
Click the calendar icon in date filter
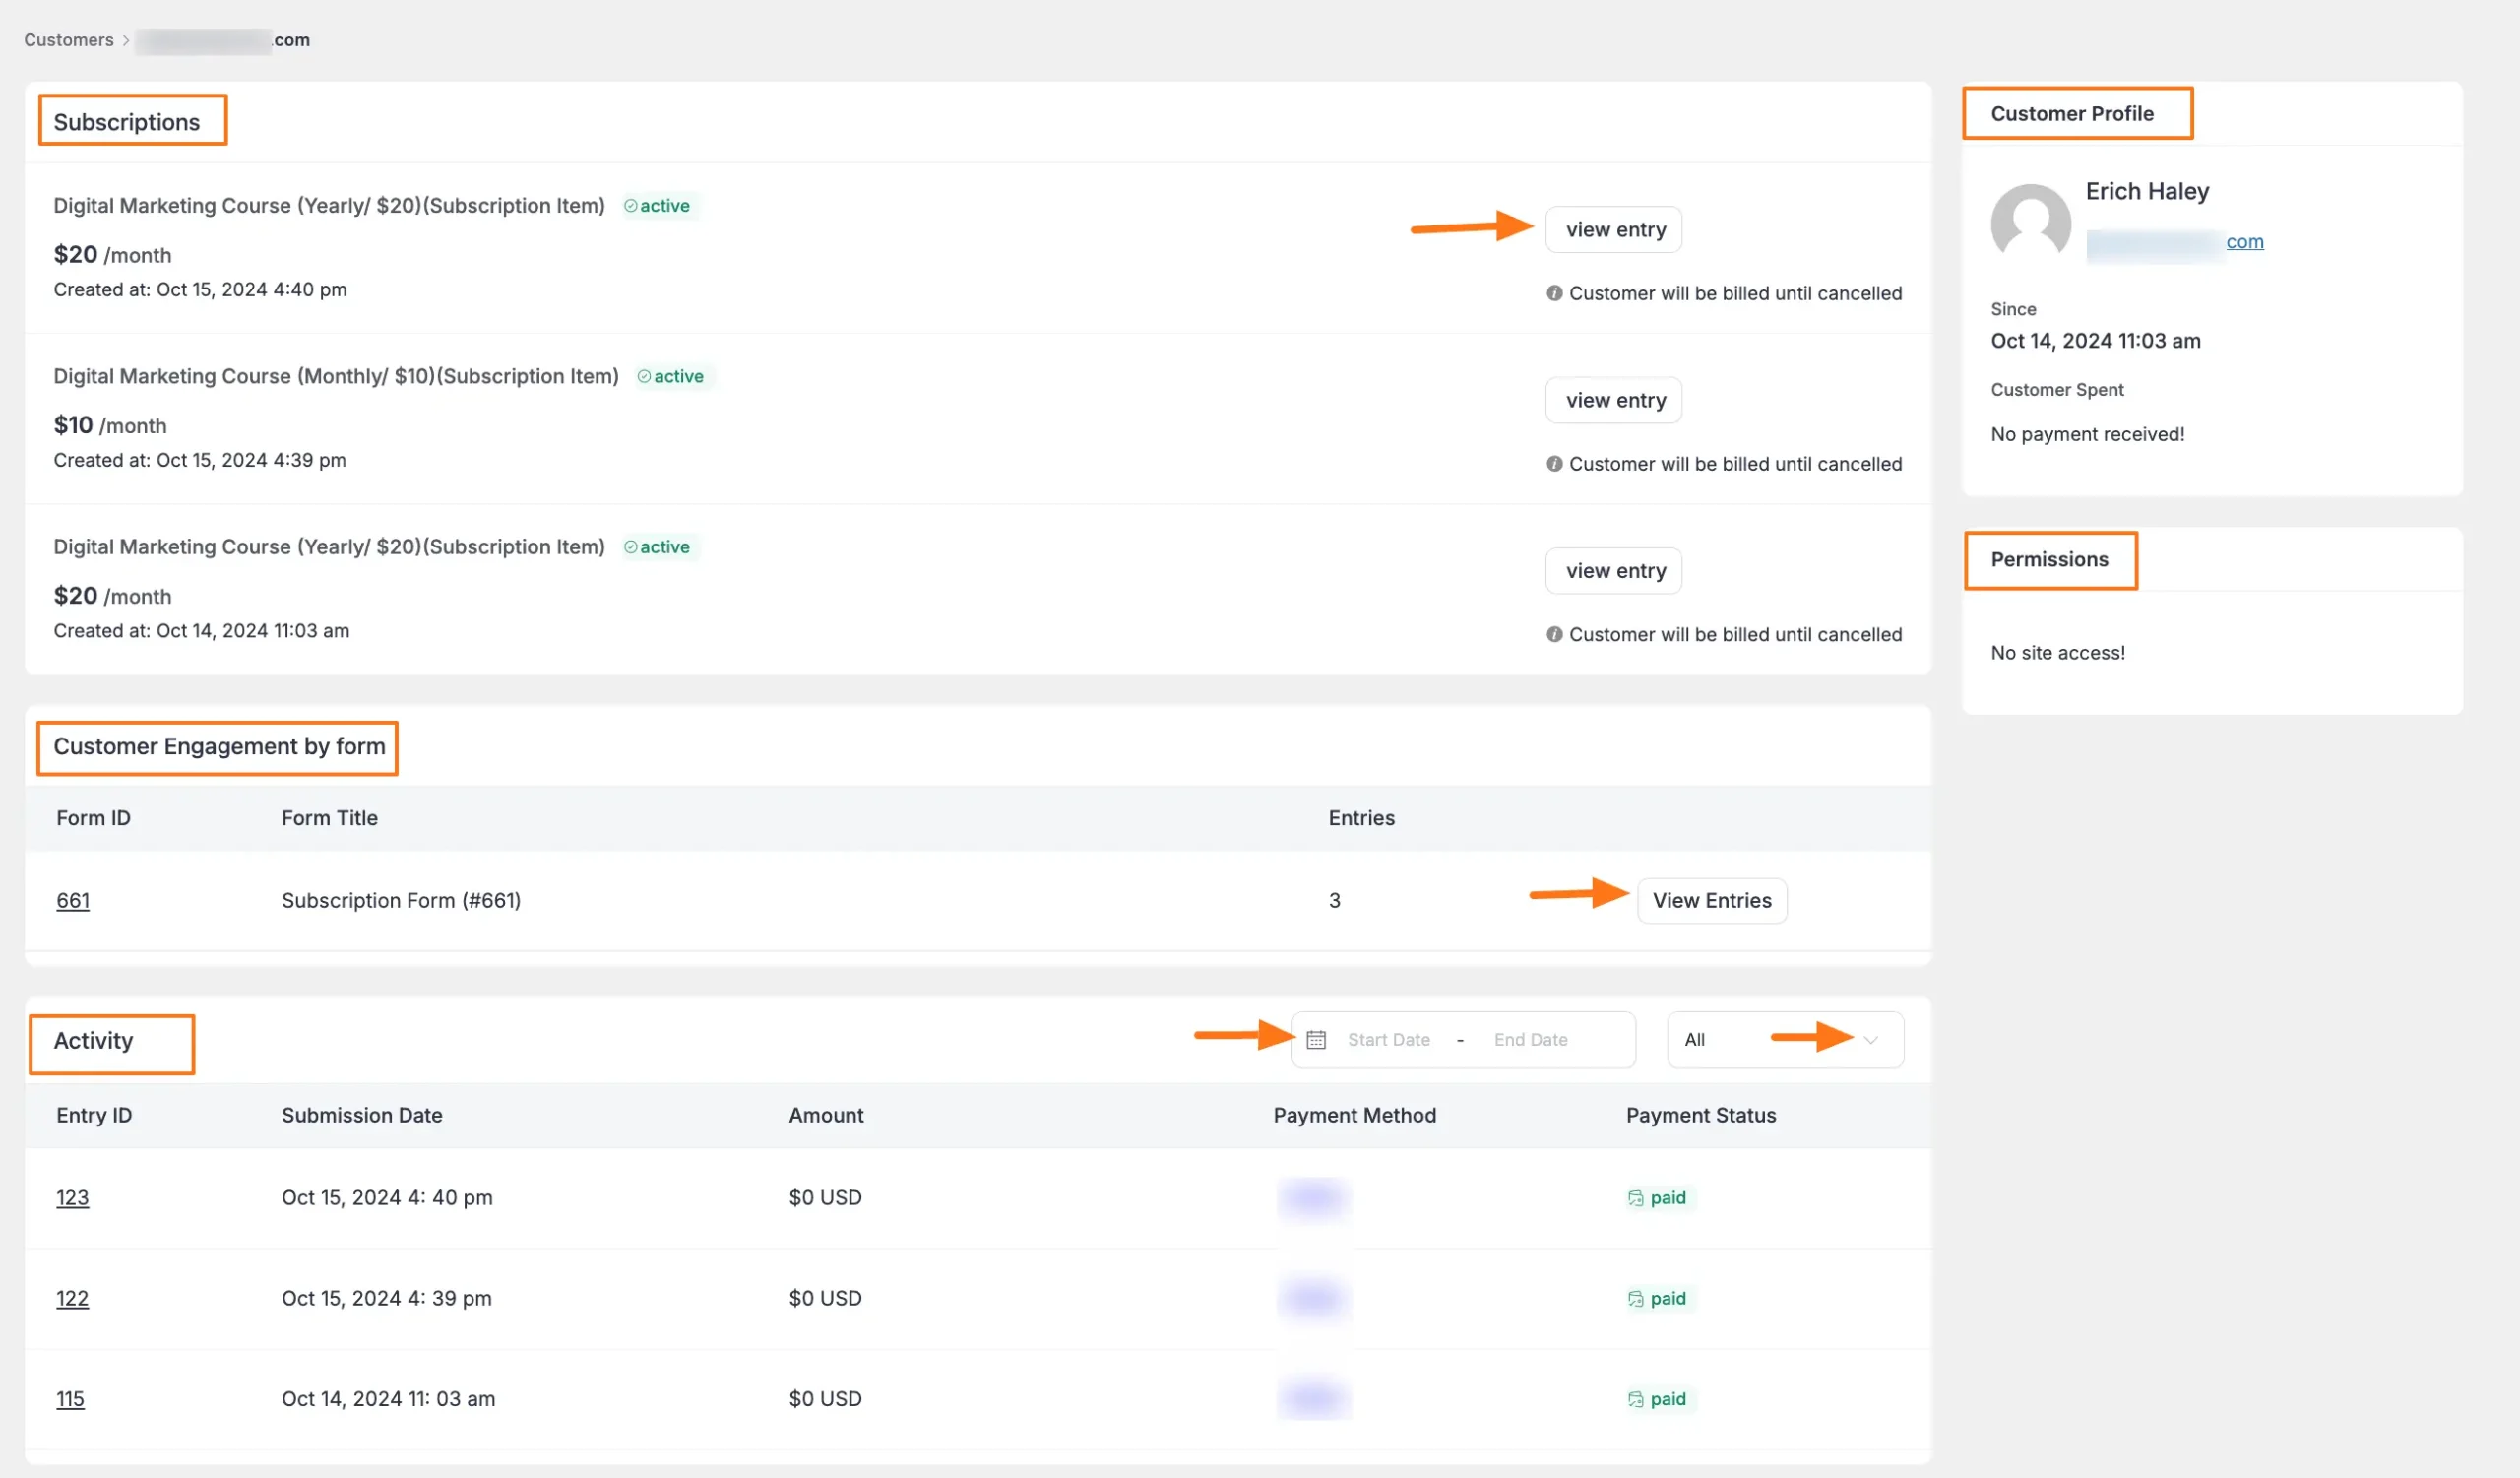1316,1040
